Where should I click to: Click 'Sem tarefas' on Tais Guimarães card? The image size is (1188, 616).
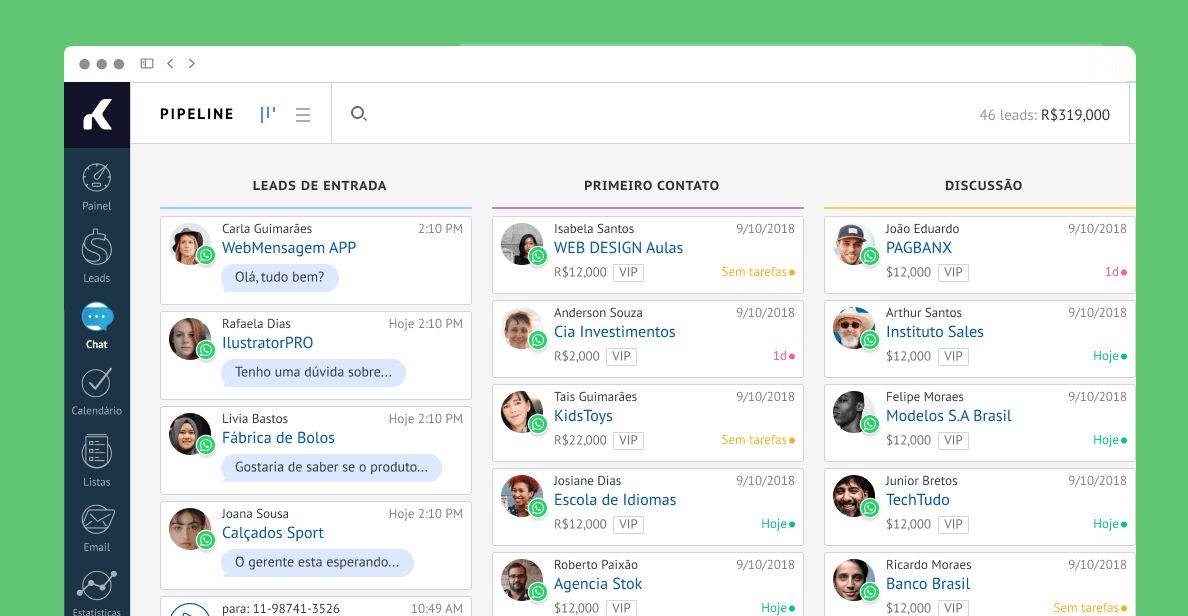pyautogui.click(x=758, y=440)
